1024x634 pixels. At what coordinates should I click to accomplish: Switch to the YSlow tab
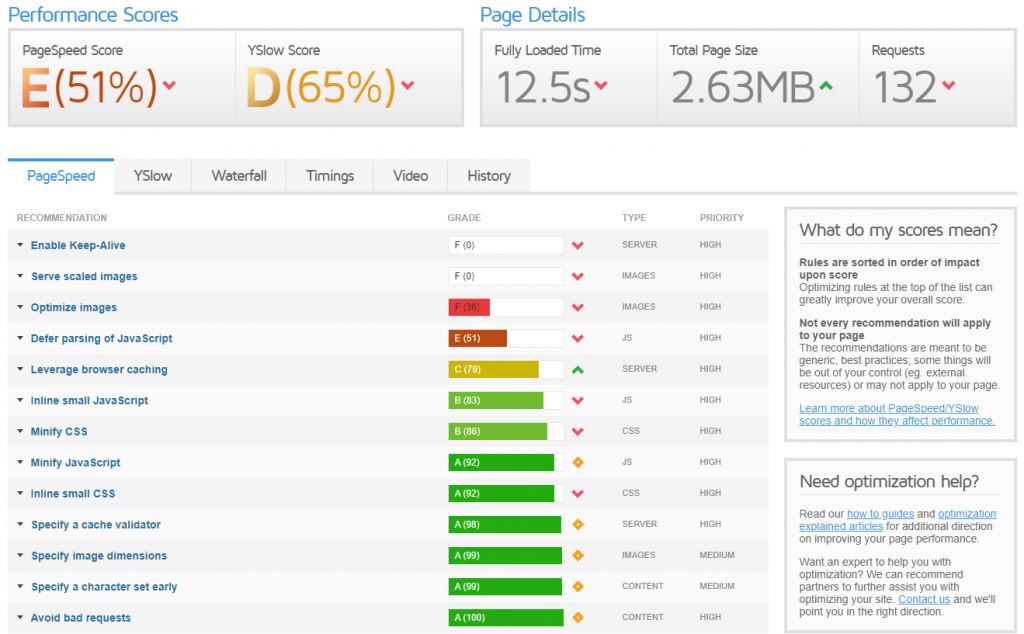pos(153,176)
